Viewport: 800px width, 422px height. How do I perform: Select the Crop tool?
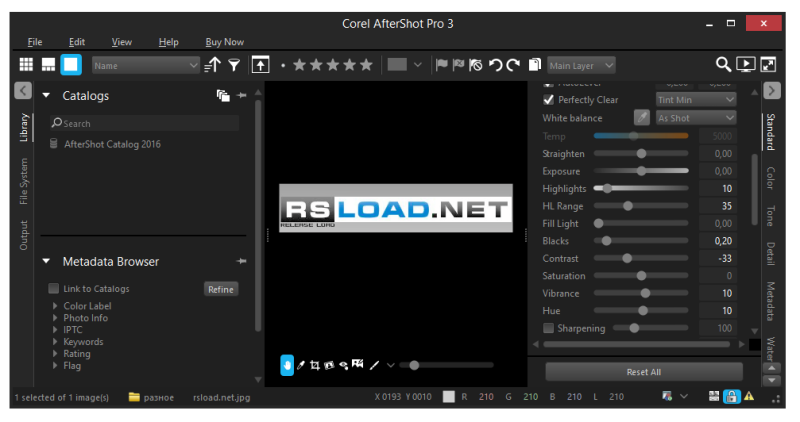[x=315, y=365]
